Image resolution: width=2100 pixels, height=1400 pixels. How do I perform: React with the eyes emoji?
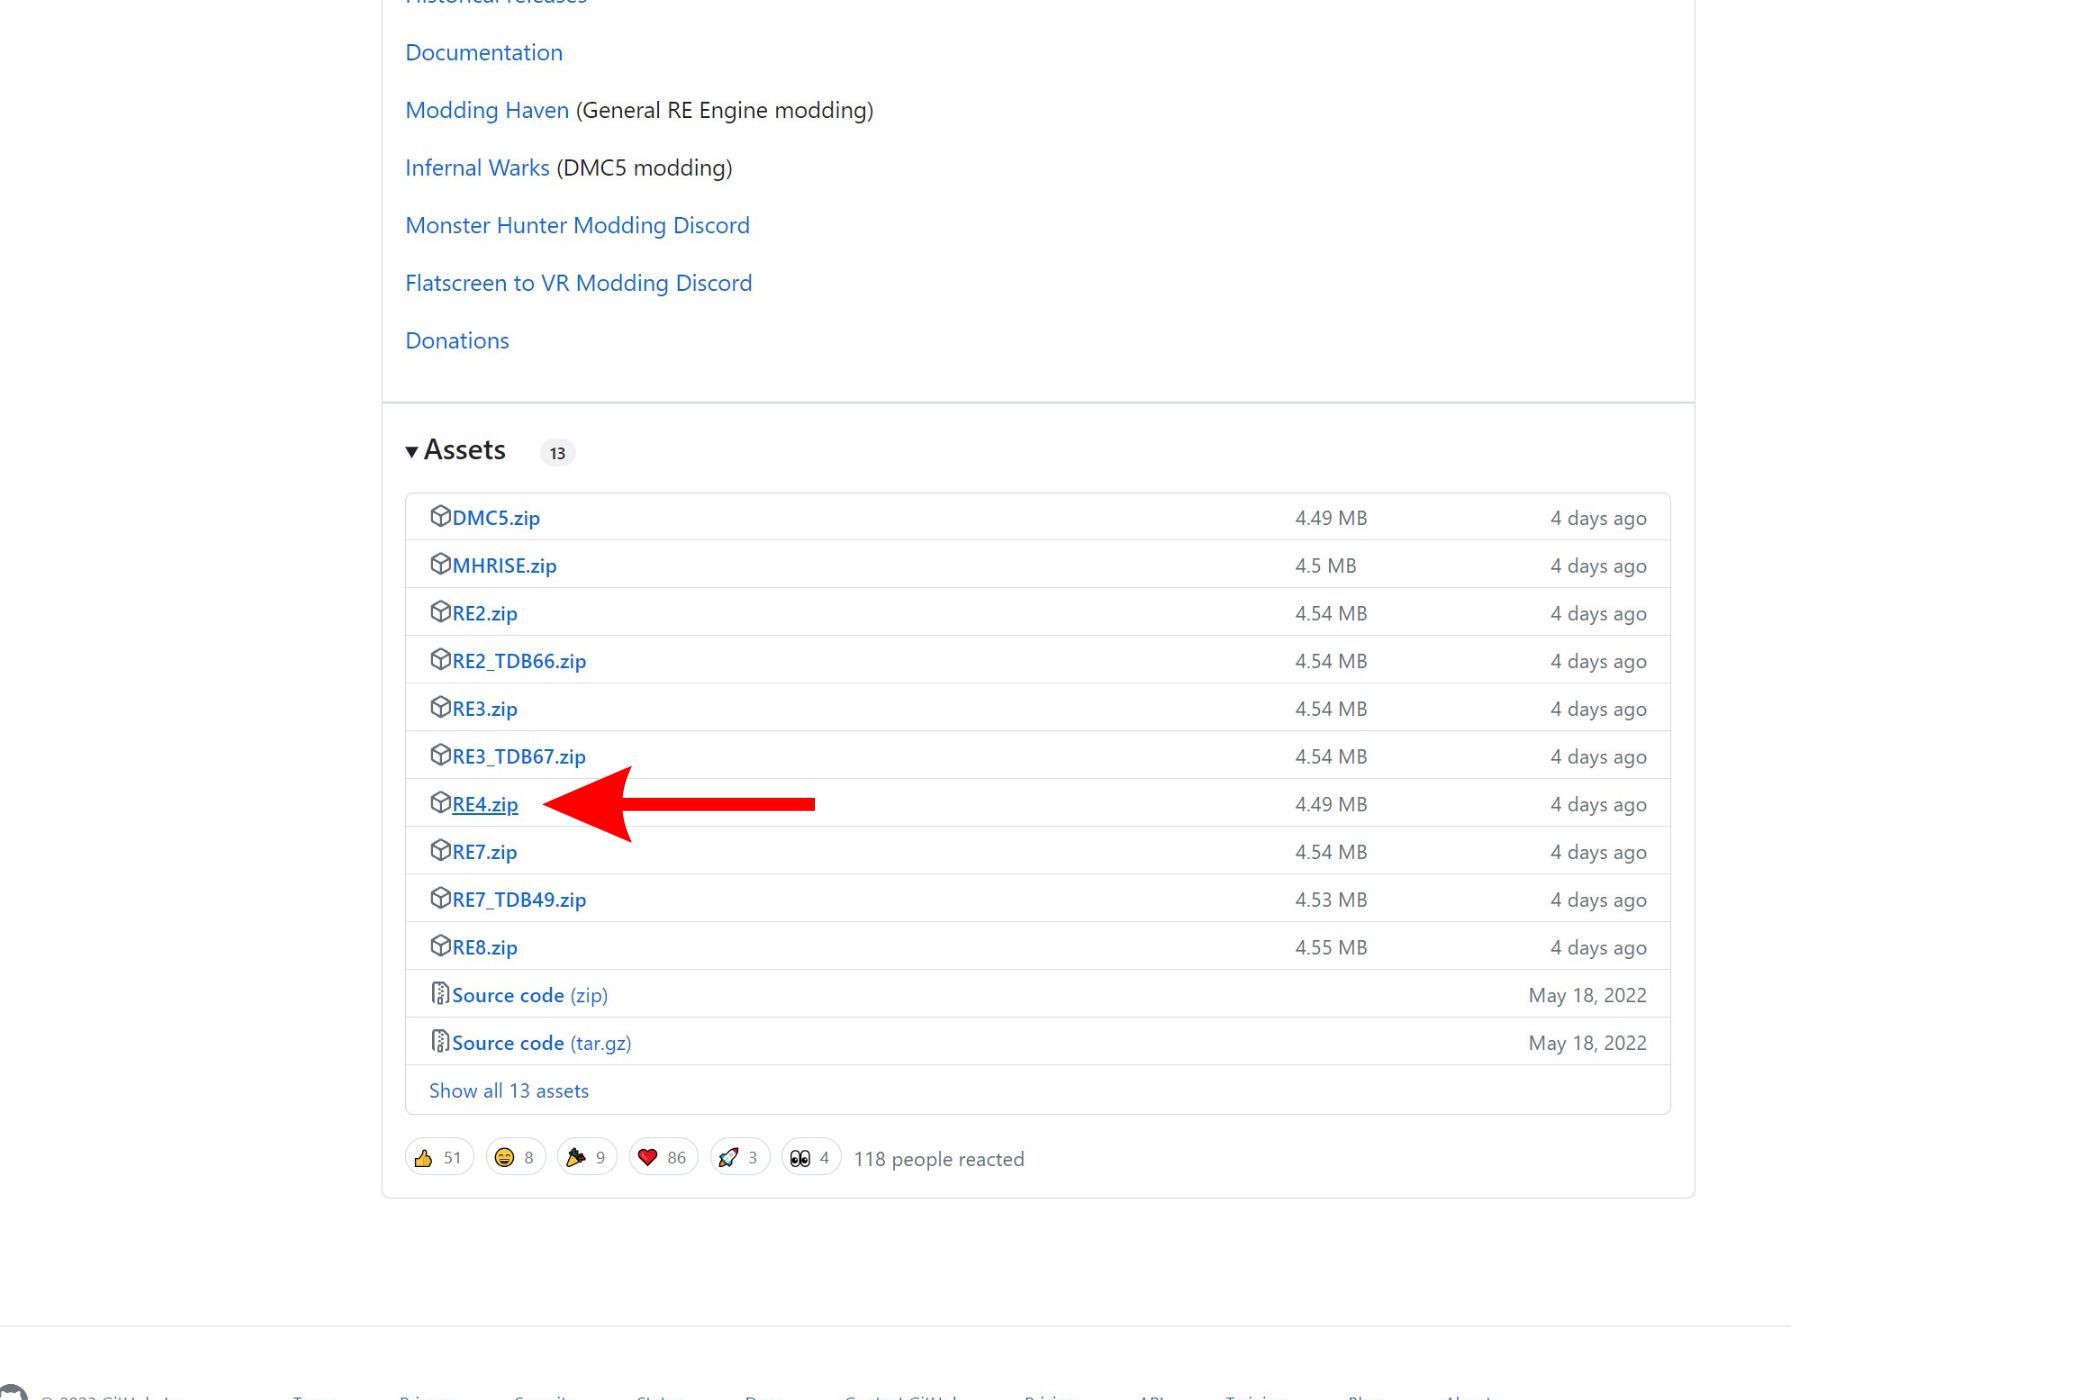coord(810,1158)
